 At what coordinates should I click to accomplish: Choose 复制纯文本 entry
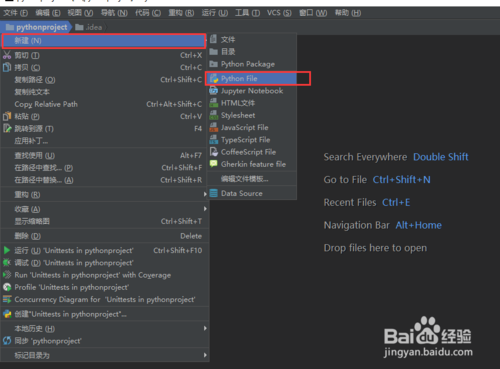point(105,92)
